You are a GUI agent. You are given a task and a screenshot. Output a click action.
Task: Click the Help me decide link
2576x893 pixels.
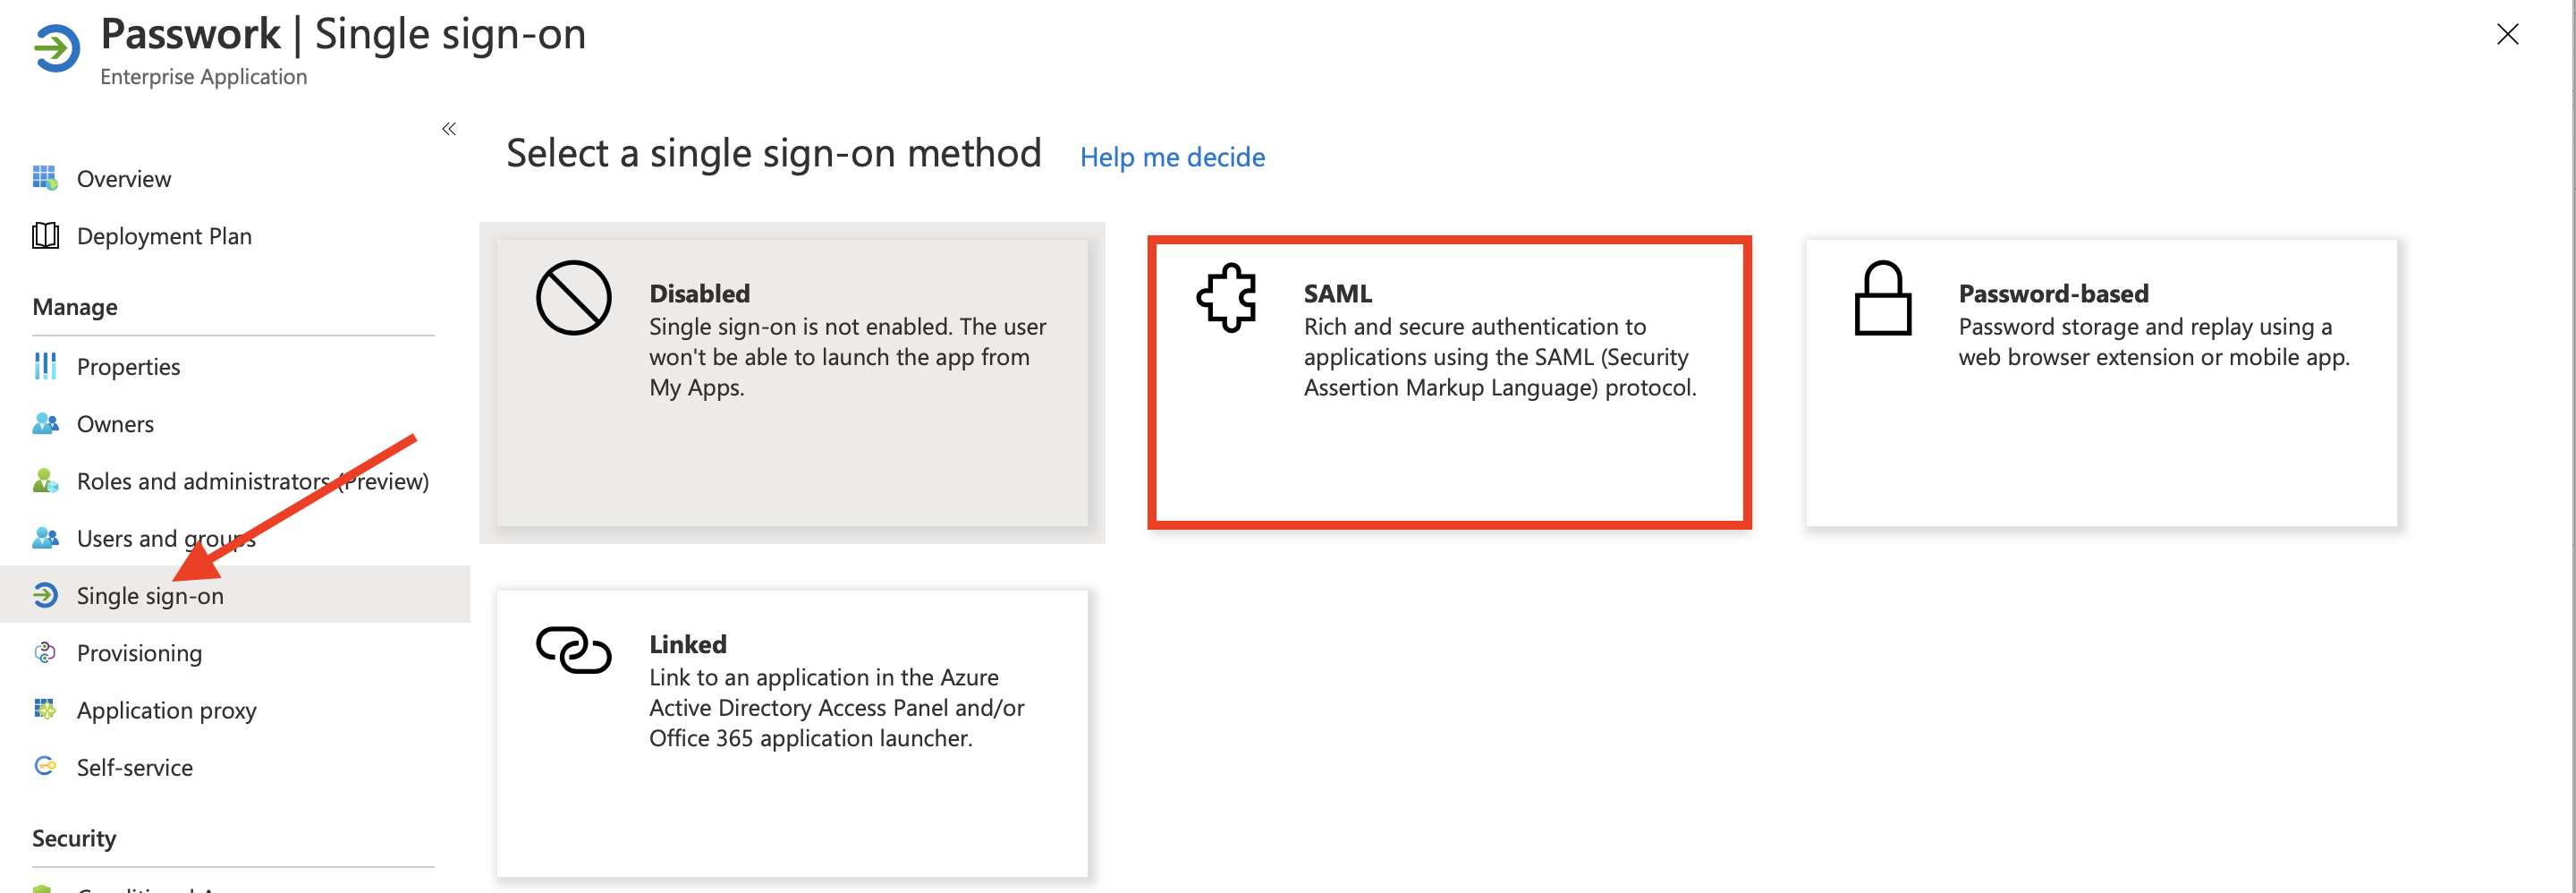(x=1172, y=157)
